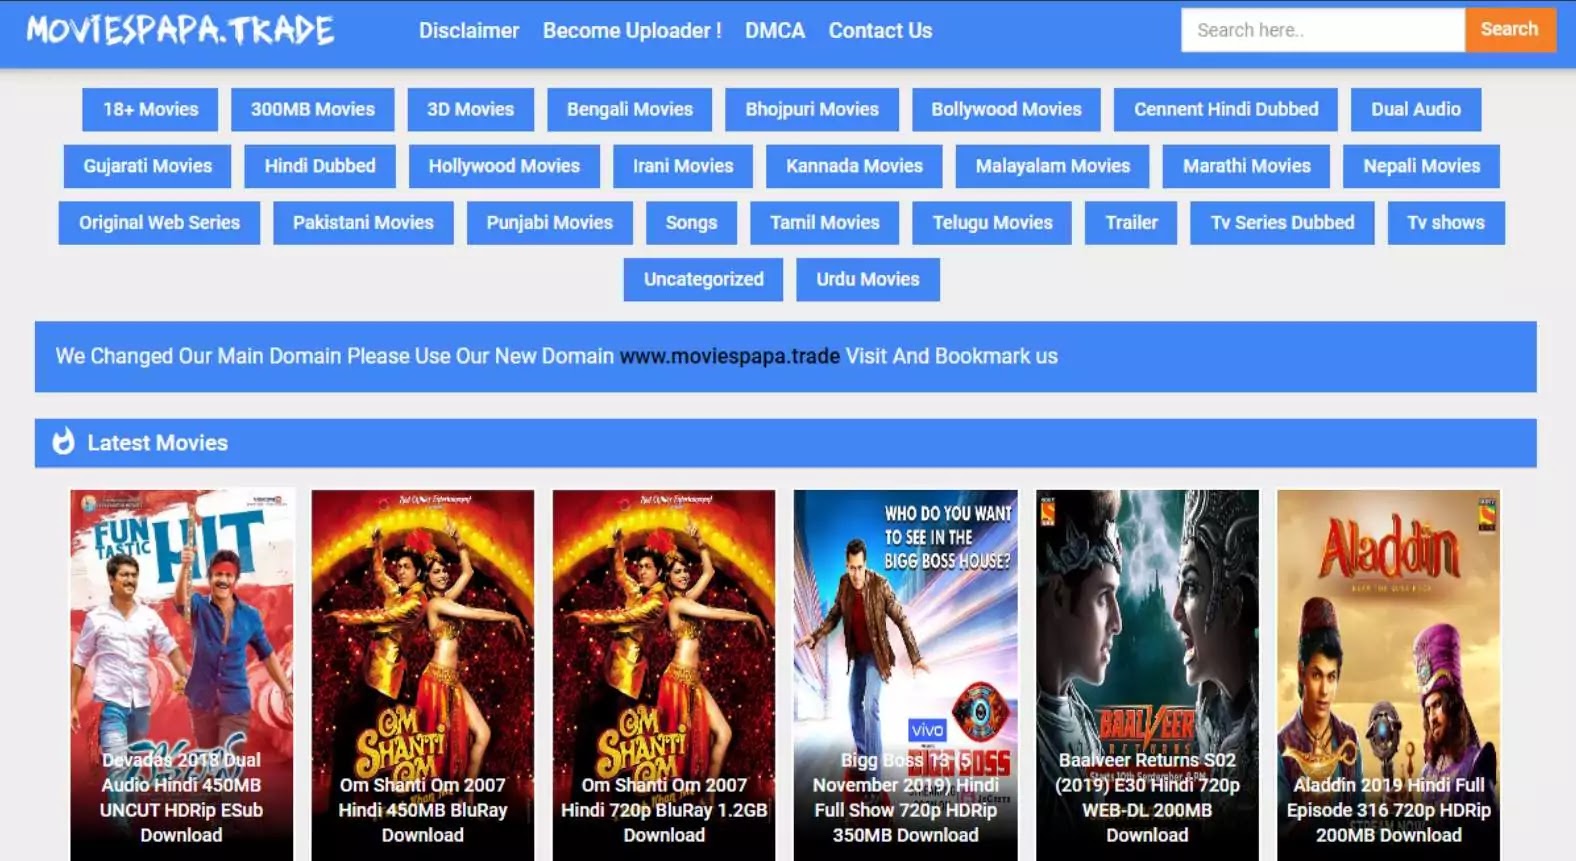Open Bhojpuri Movies category
The height and width of the screenshot is (861, 1576).
(x=812, y=109)
